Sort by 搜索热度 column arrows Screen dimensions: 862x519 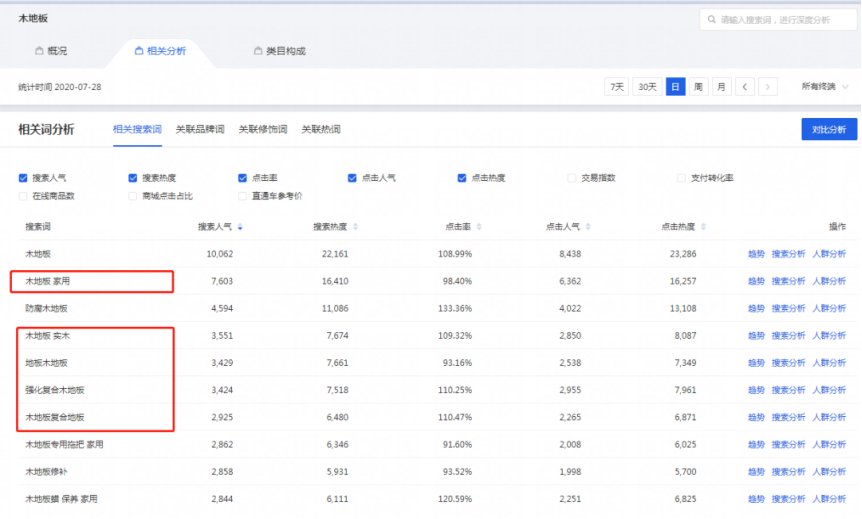pyautogui.click(x=356, y=227)
